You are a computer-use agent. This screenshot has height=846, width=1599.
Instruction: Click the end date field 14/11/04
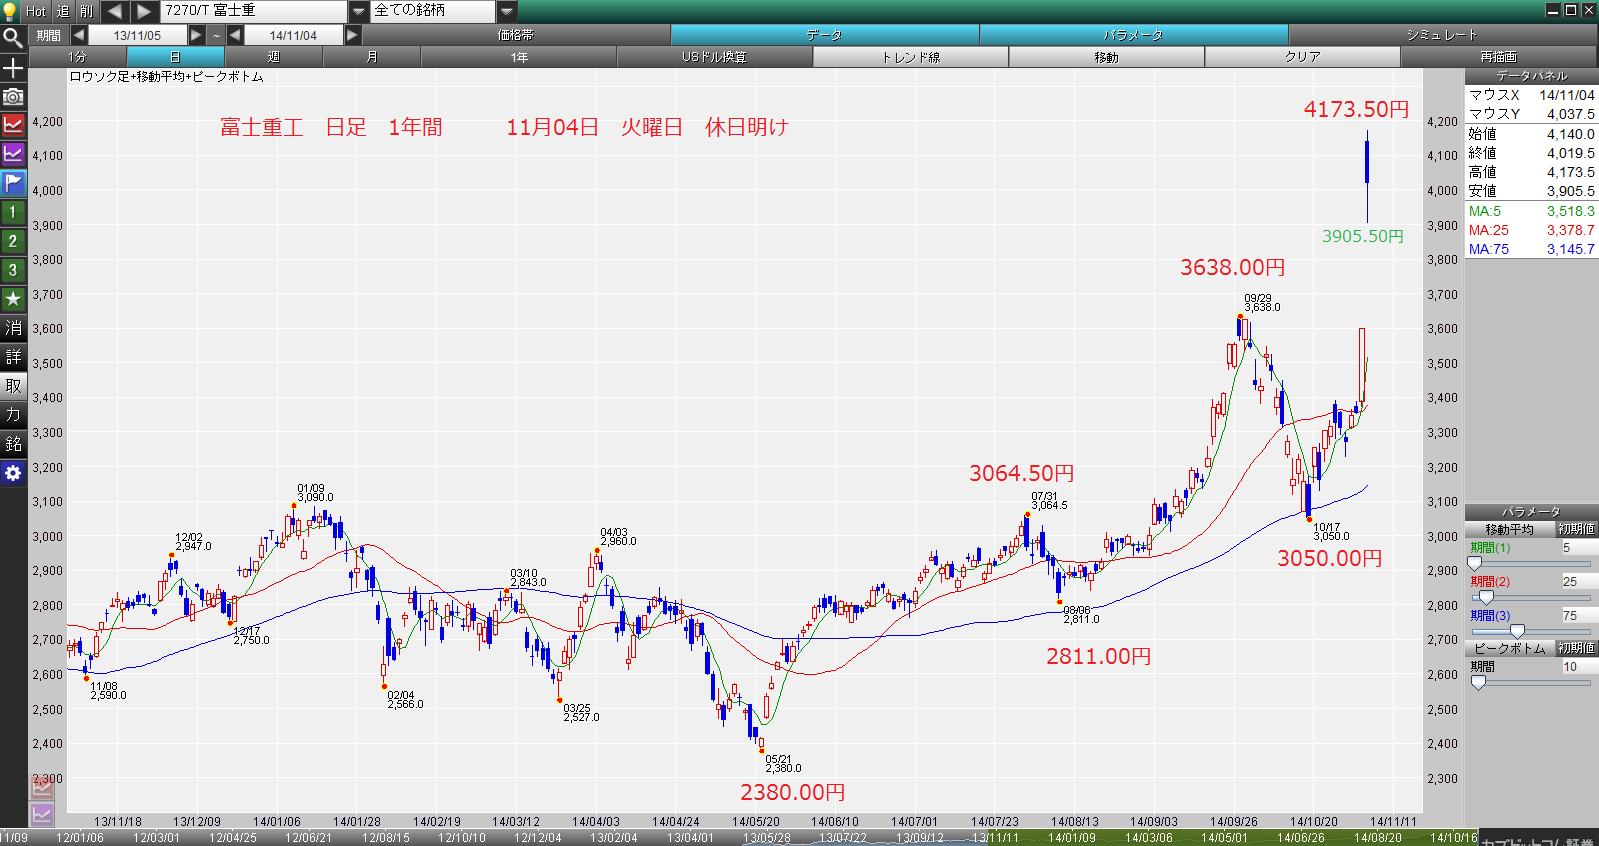tap(293, 35)
